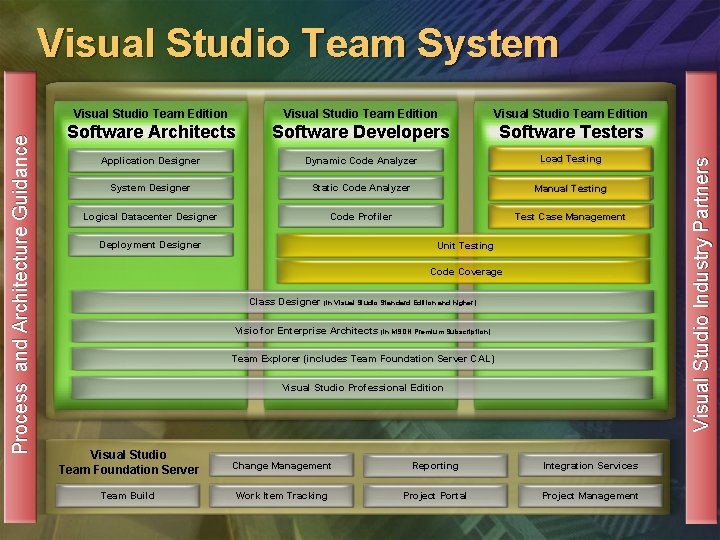The image size is (720, 540).
Task: Click Visual Studio Team Foundation Server label
Action: (129, 462)
